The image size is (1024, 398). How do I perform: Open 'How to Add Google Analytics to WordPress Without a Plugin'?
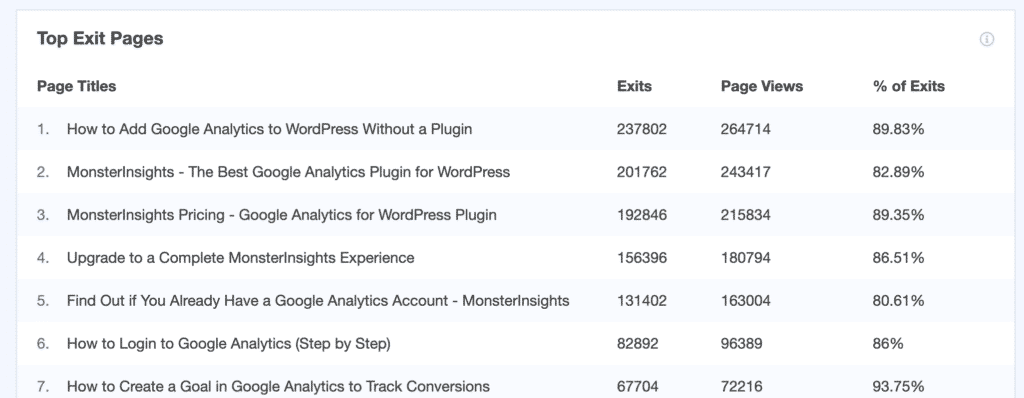(x=269, y=129)
